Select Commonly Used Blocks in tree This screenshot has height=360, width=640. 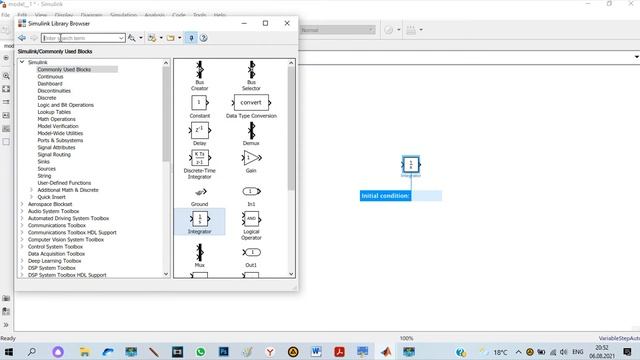(64, 69)
